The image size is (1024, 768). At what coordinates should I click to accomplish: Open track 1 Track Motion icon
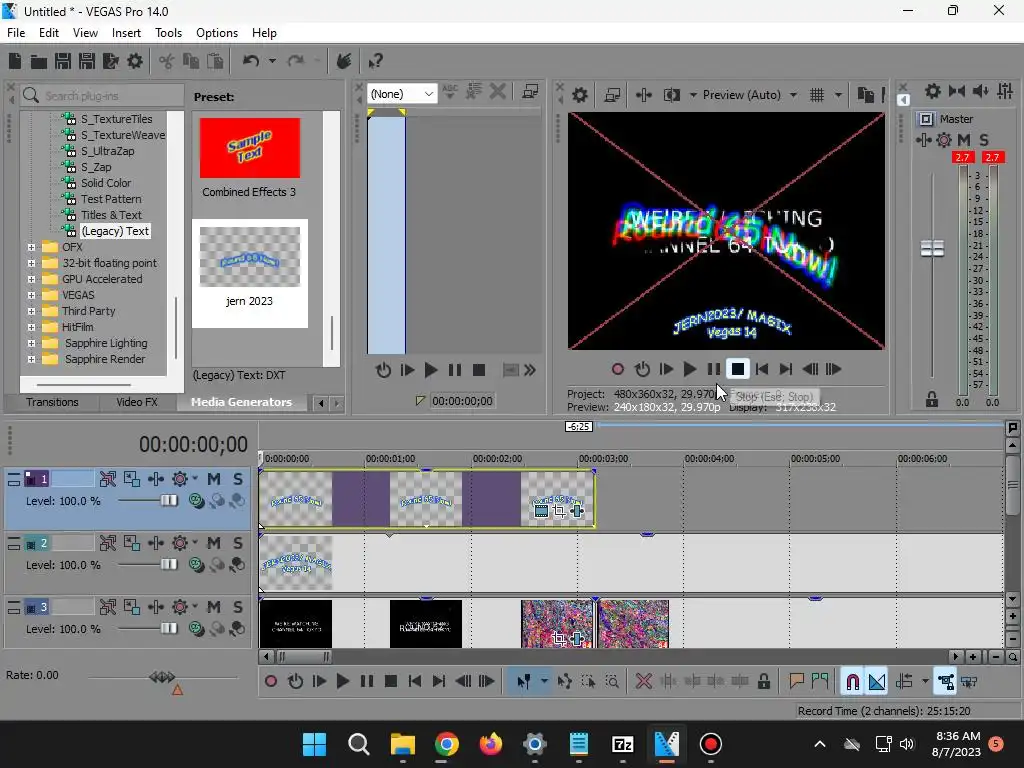[132, 479]
